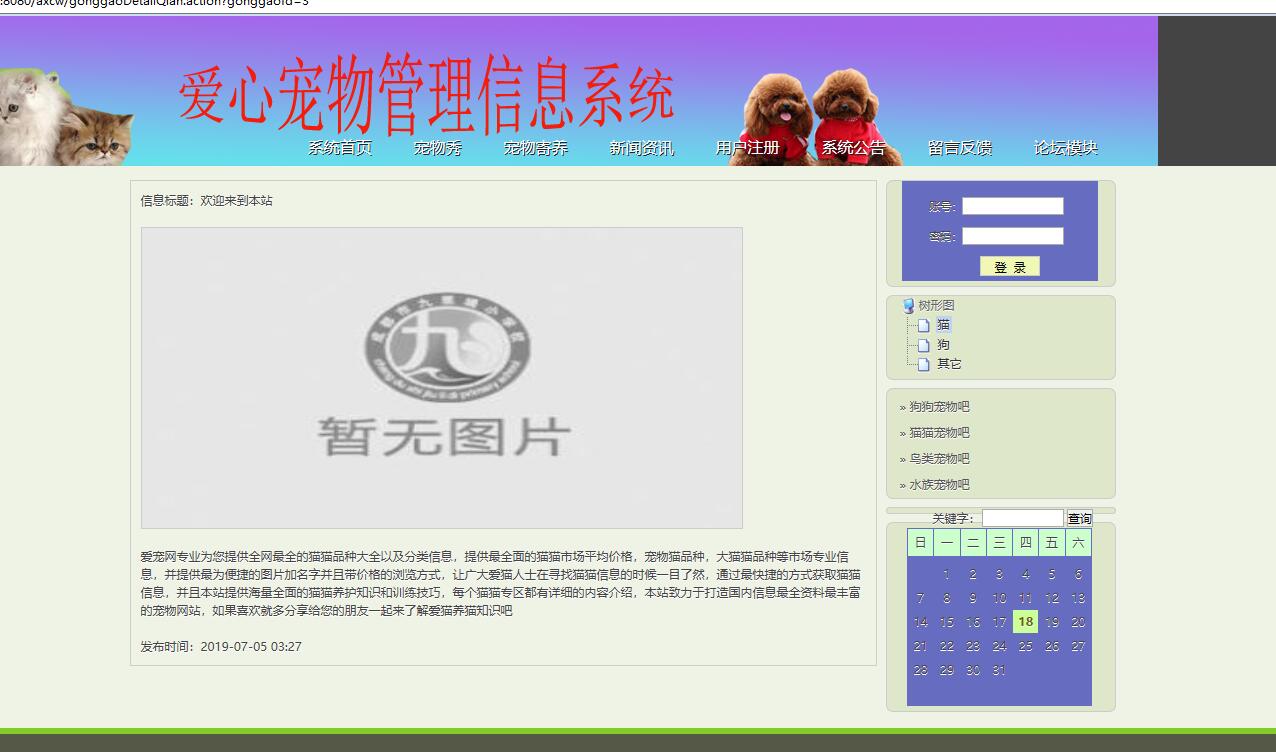Viewport: 1276px width, 752px height.
Task: Select date 18 on the calendar
Action: click(x=1024, y=621)
